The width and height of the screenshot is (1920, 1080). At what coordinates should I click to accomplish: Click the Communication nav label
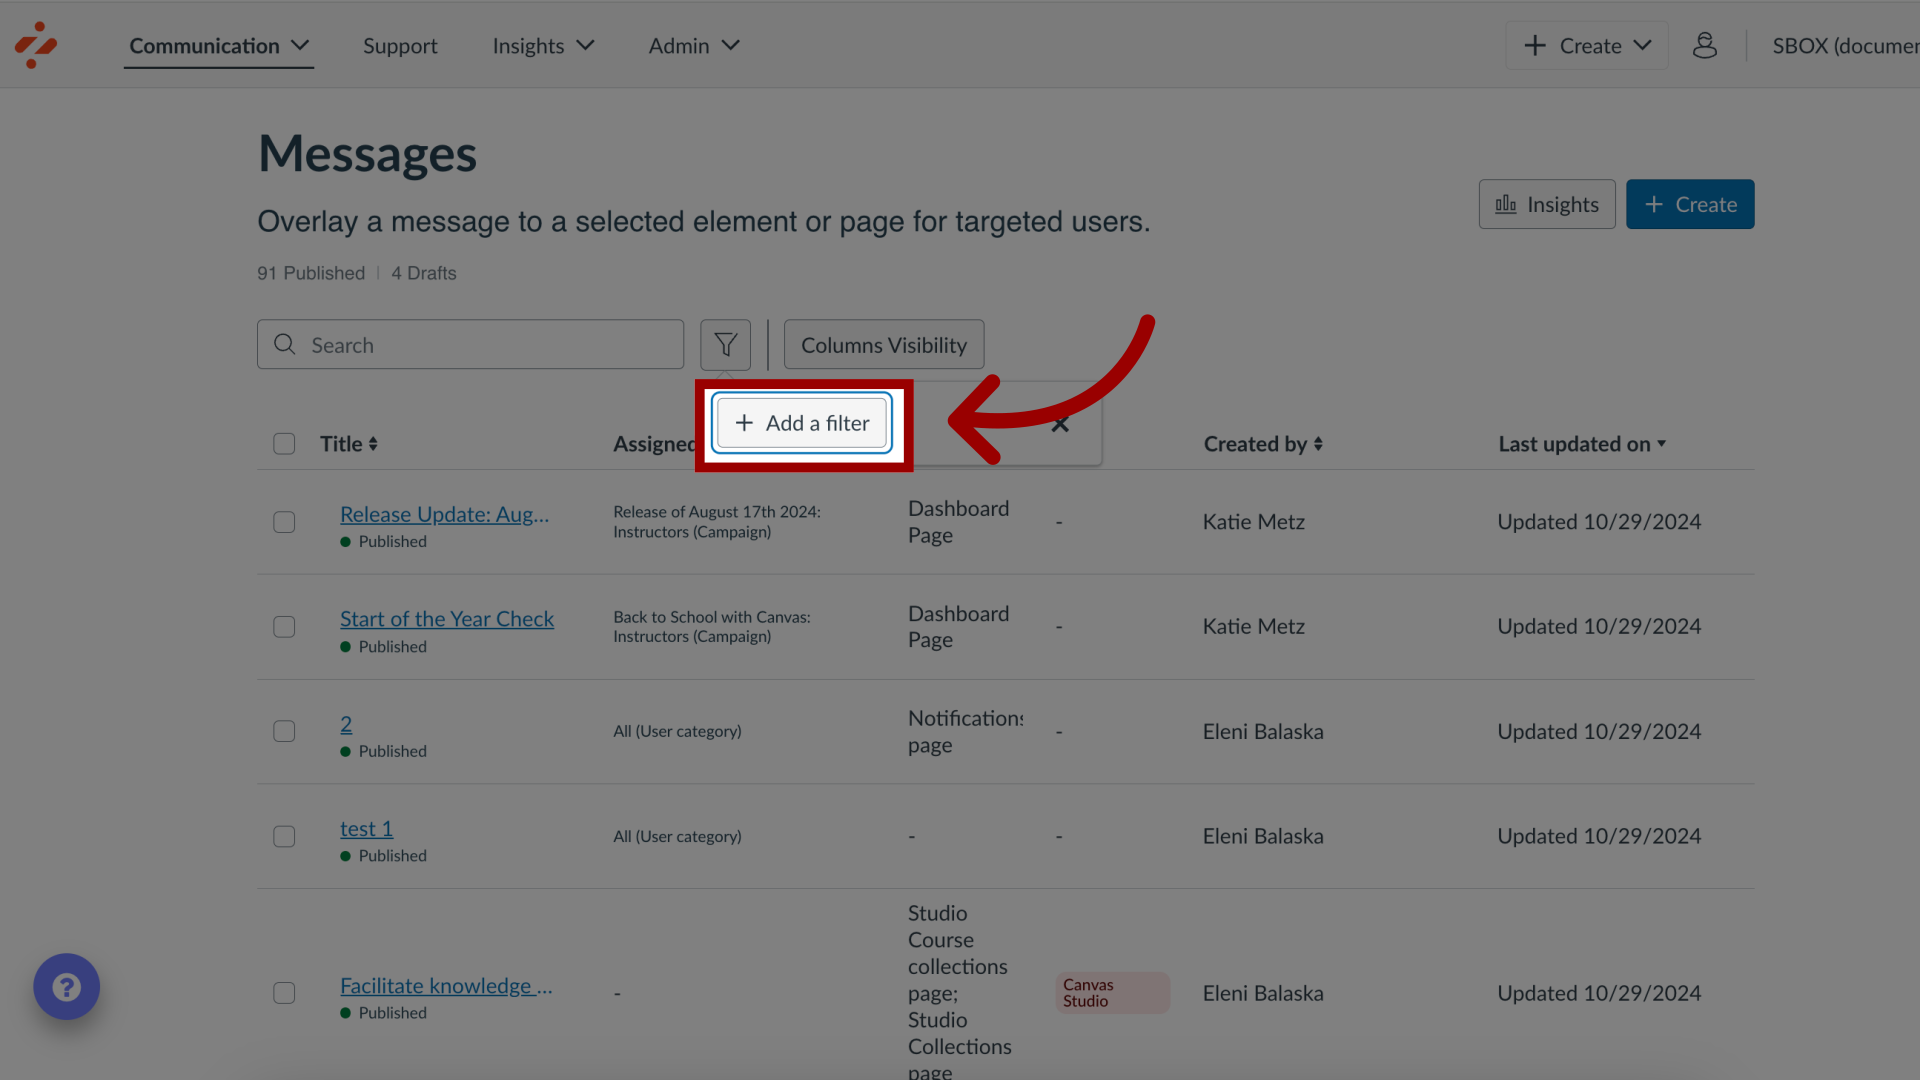point(204,46)
